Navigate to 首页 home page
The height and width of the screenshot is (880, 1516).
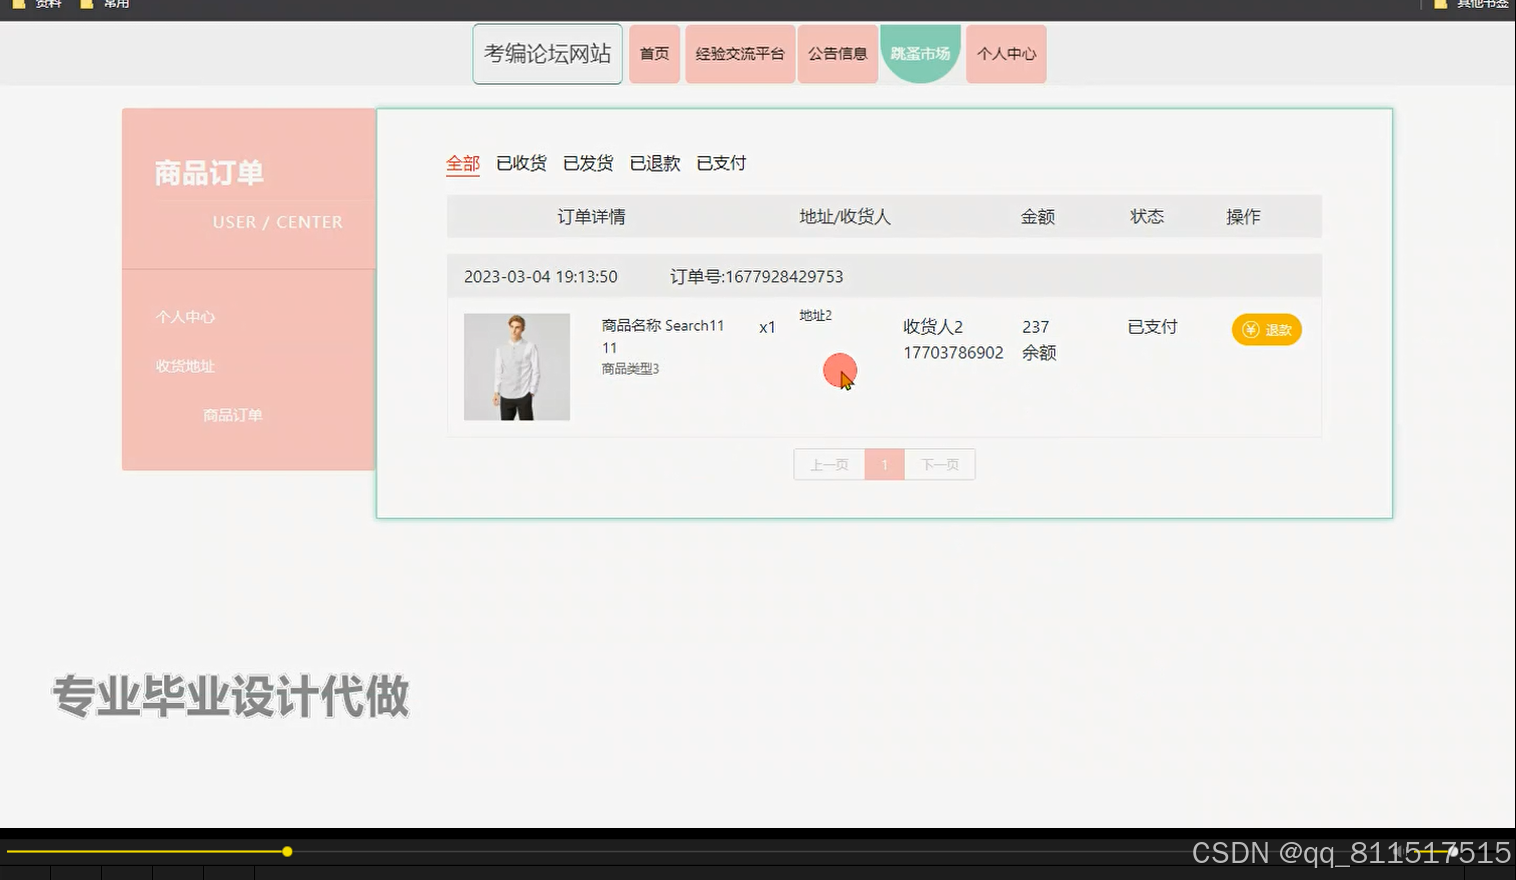pos(654,54)
